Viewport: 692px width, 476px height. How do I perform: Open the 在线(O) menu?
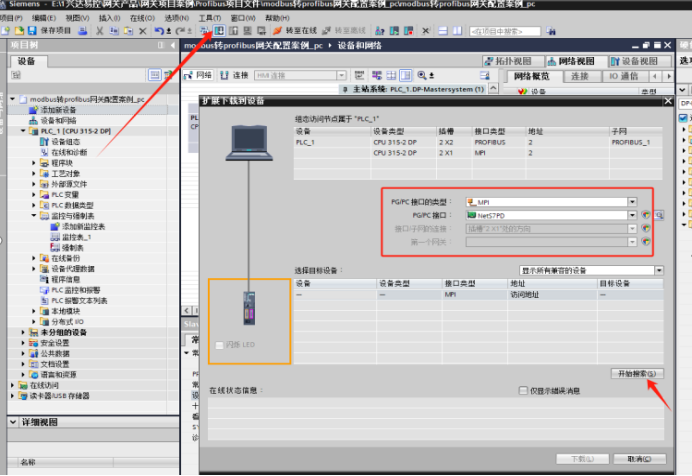[x=142, y=18]
